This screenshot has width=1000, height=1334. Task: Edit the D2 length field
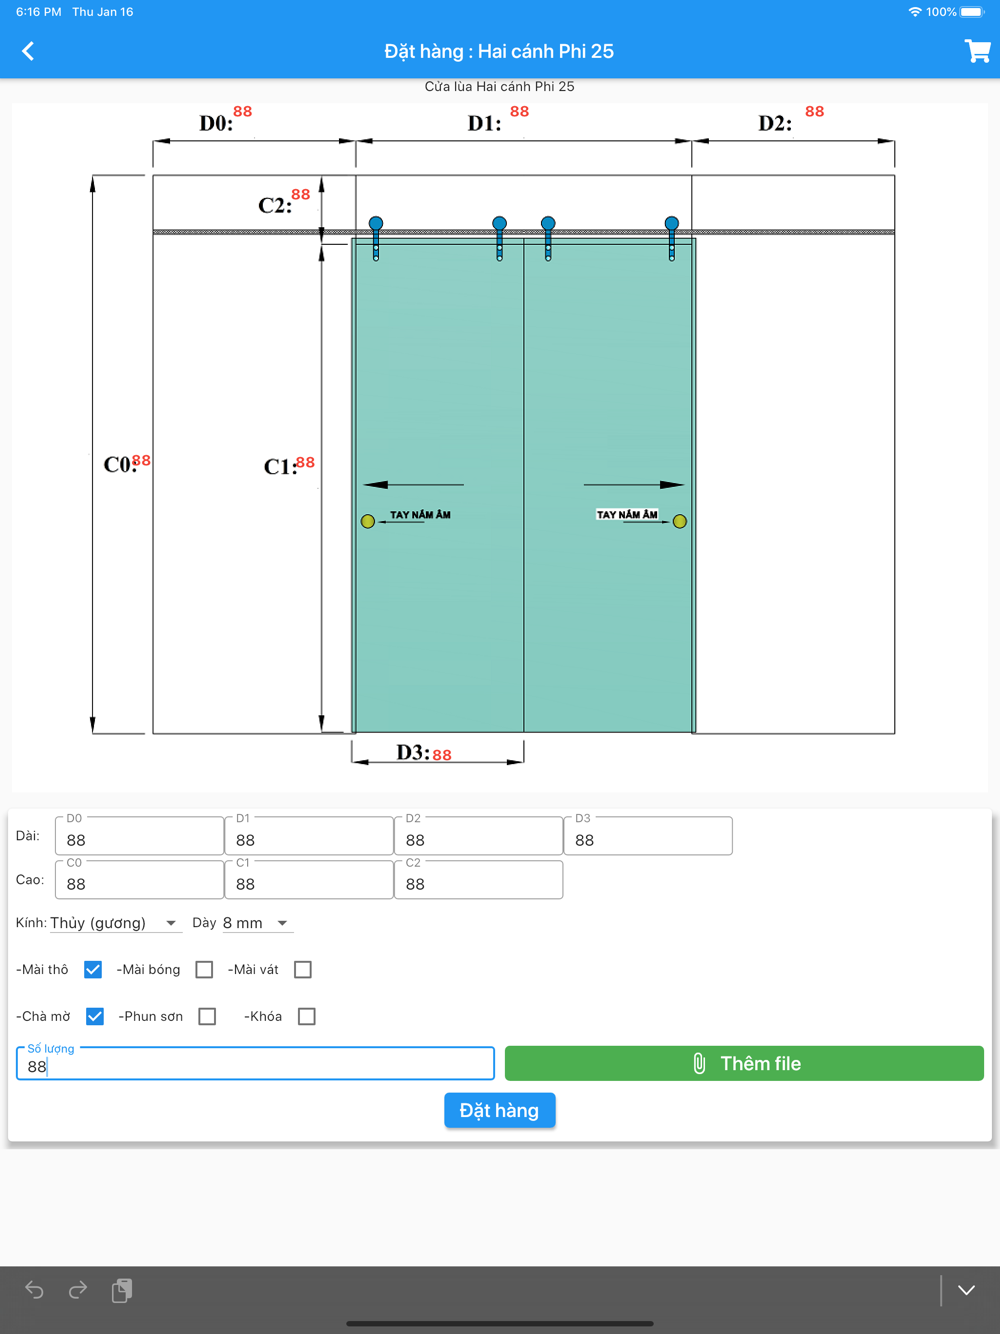(x=479, y=836)
